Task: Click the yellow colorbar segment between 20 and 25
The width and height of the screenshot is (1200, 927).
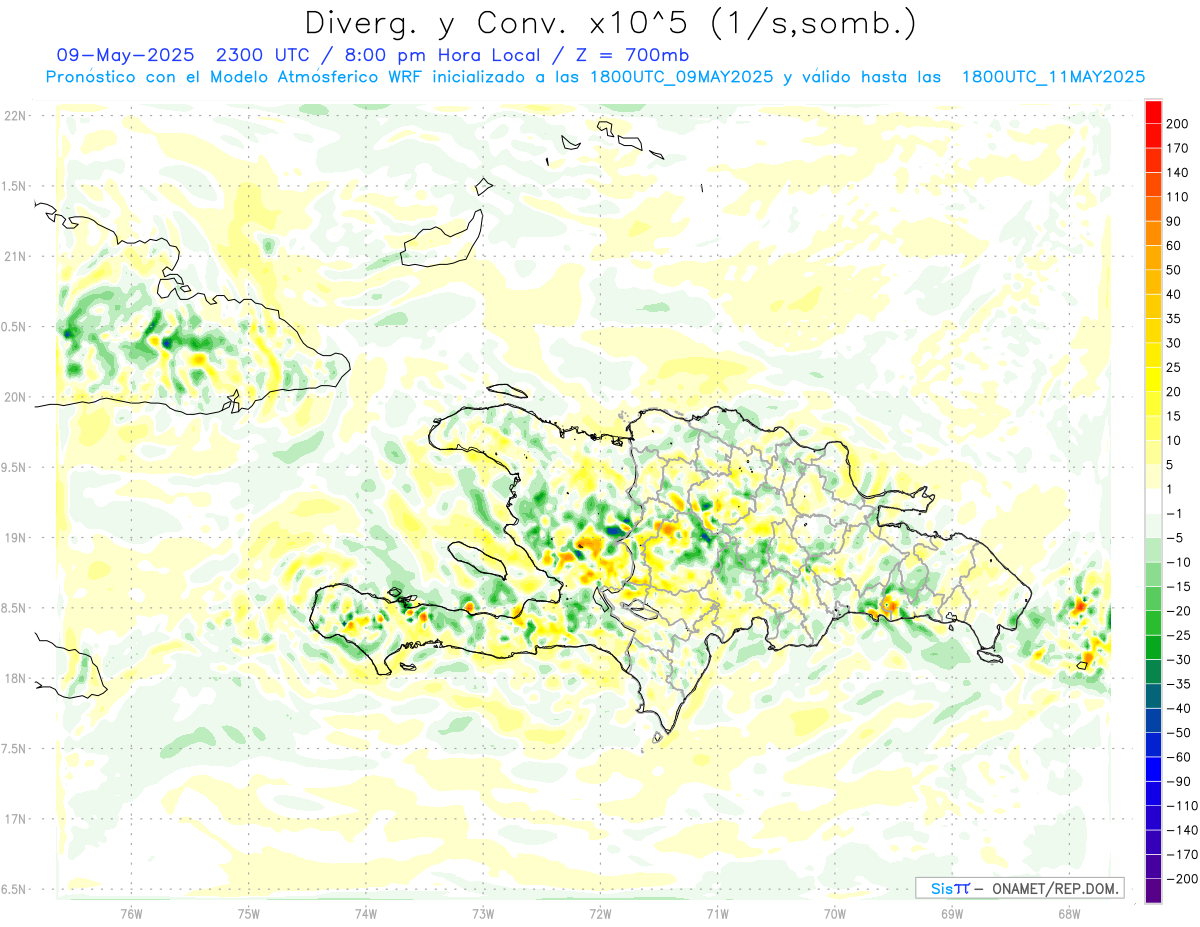Action: [1153, 379]
